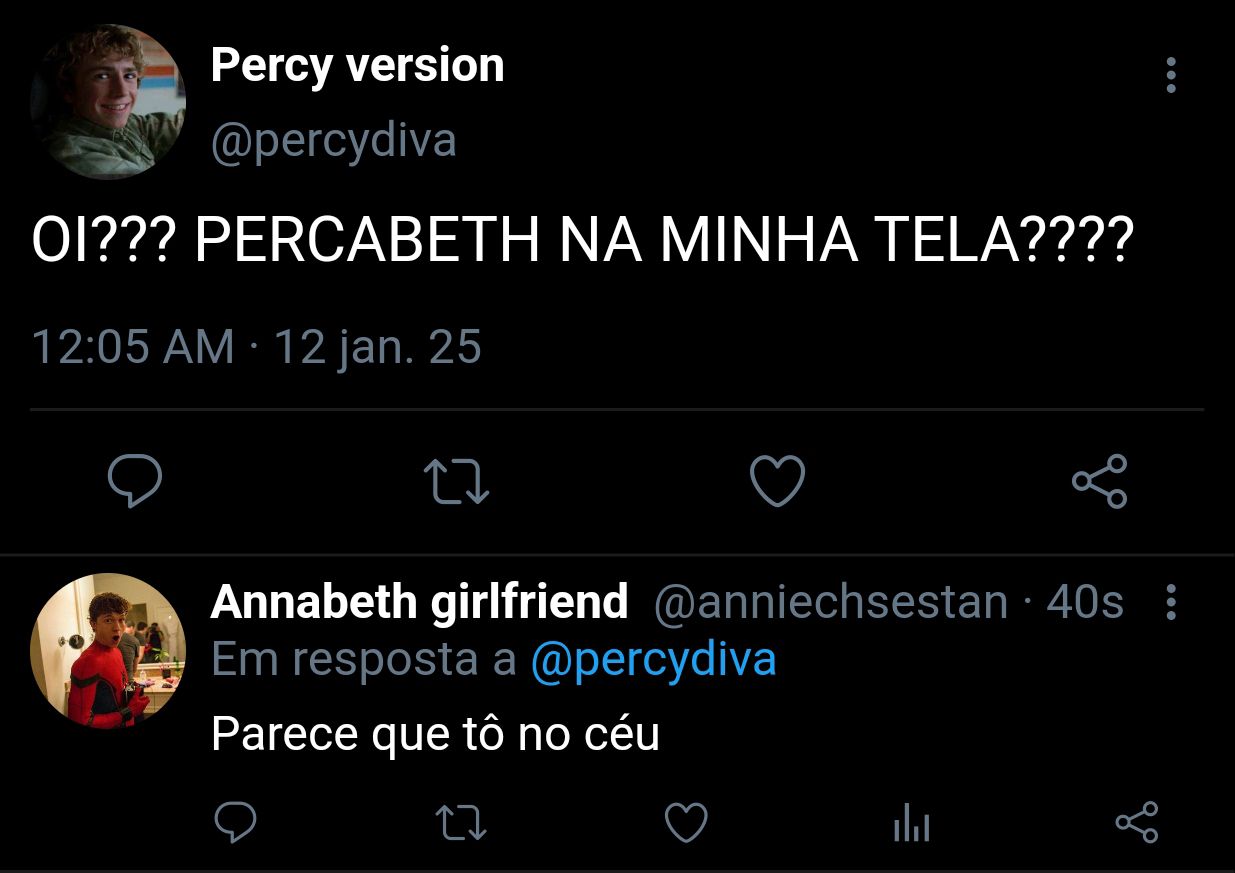Open the Percy version profile picture
The width and height of the screenshot is (1235, 873).
click(108, 102)
